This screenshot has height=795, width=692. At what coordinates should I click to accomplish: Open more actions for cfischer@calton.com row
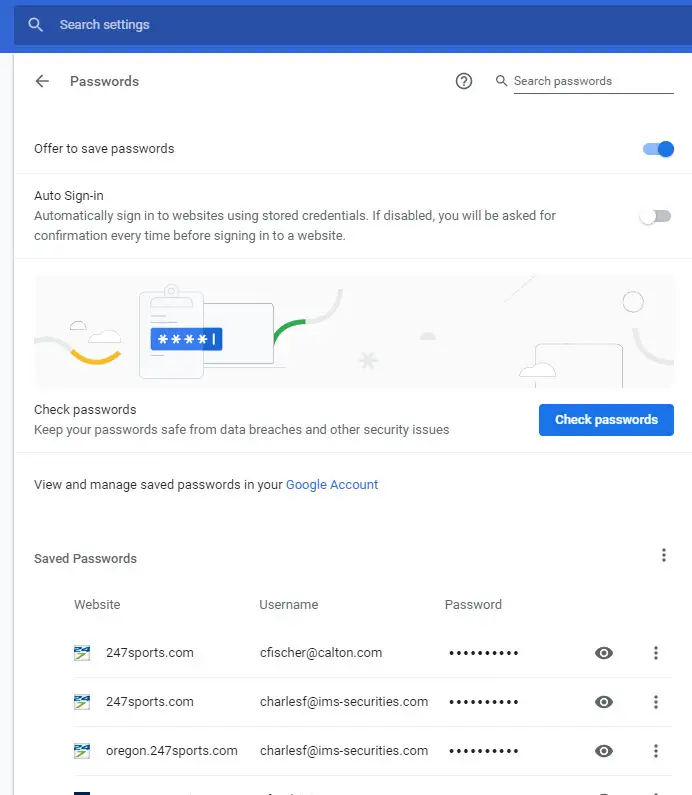tap(655, 653)
